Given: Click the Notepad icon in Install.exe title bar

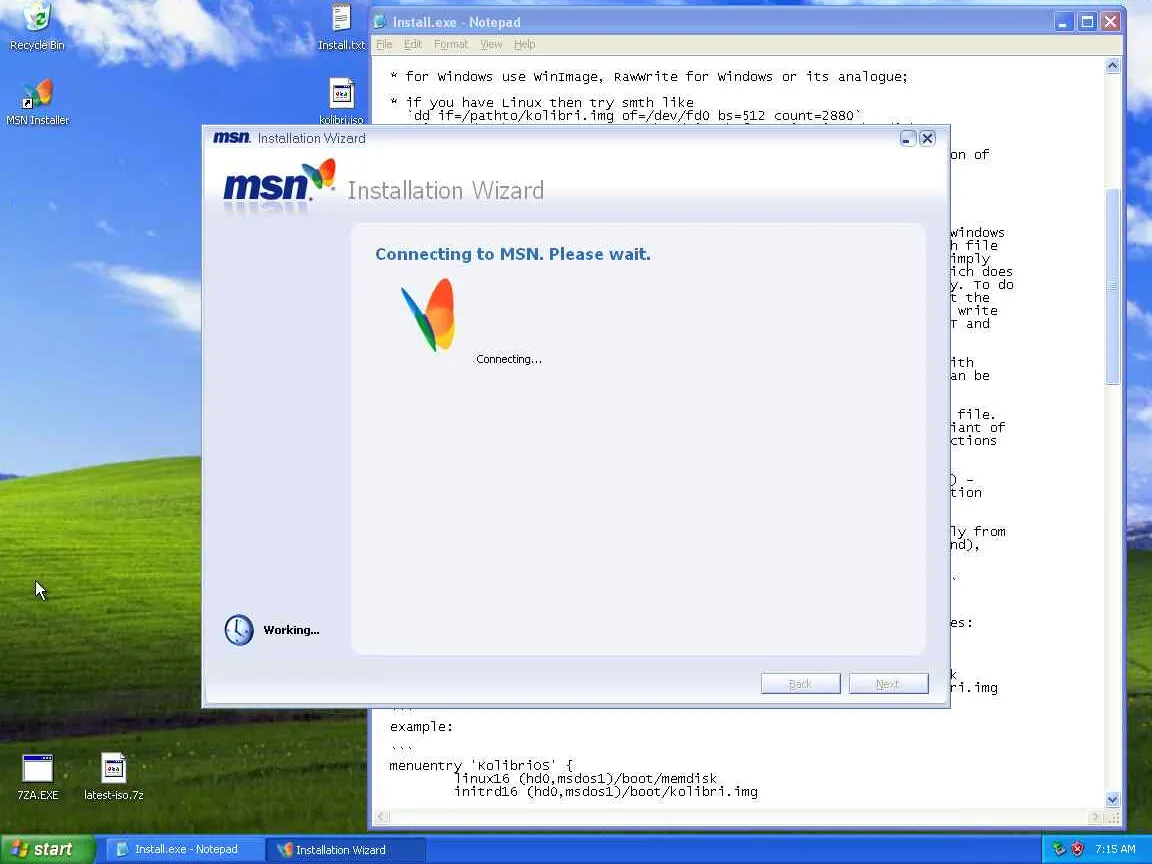Looking at the screenshot, I should 381,21.
